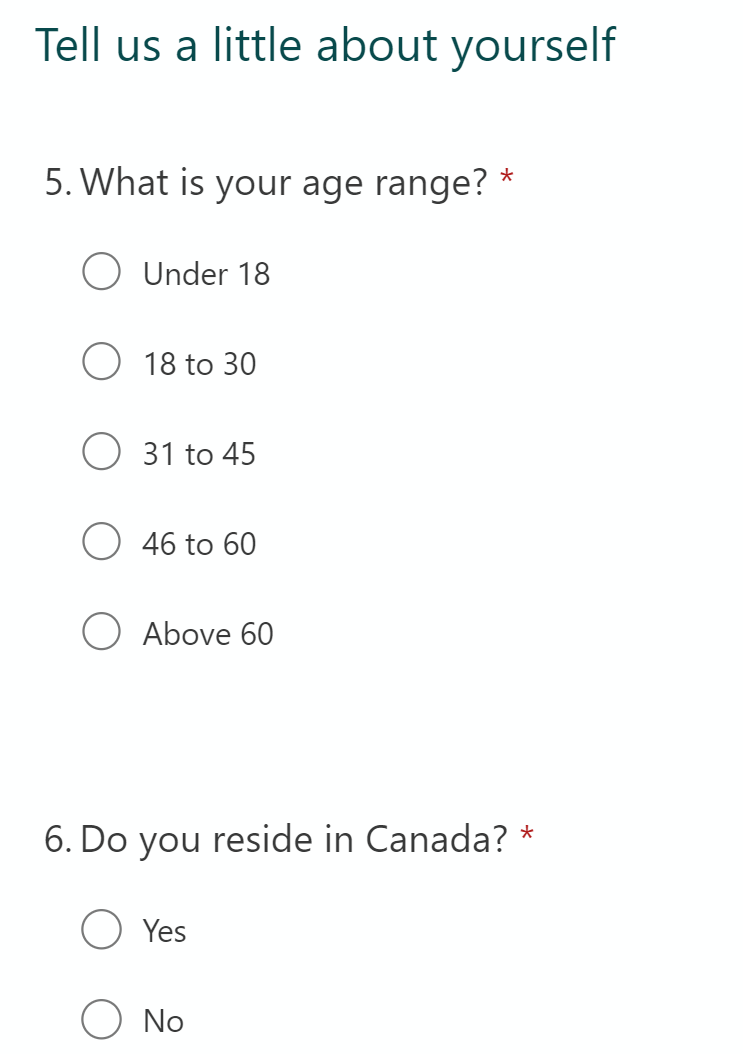Click the "What is your age range?" question text
The width and height of the screenshot is (743, 1054).
[284, 183]
